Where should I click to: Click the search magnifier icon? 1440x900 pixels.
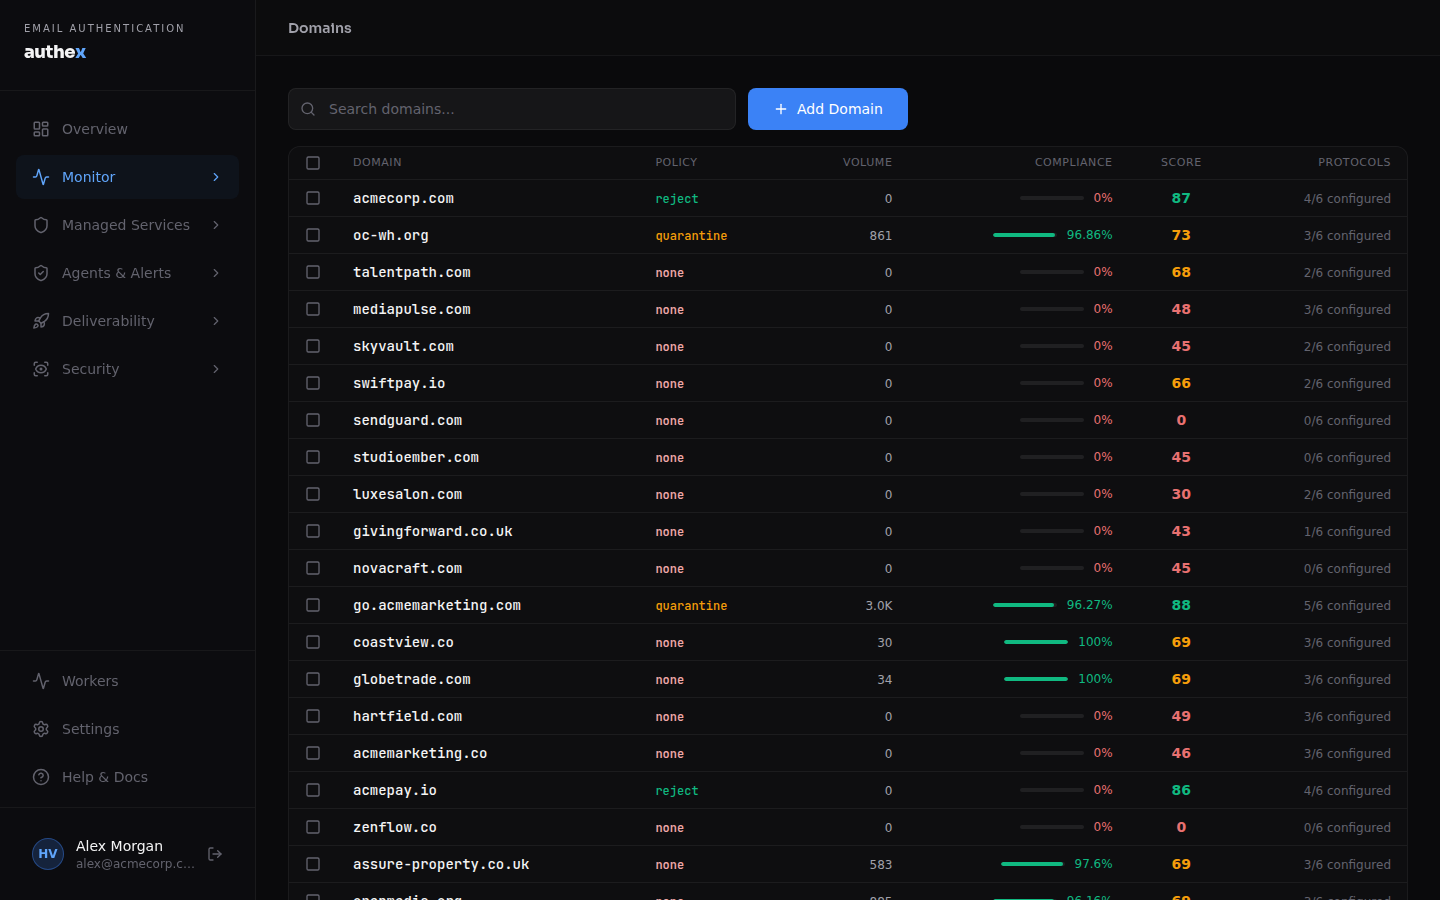308,109
